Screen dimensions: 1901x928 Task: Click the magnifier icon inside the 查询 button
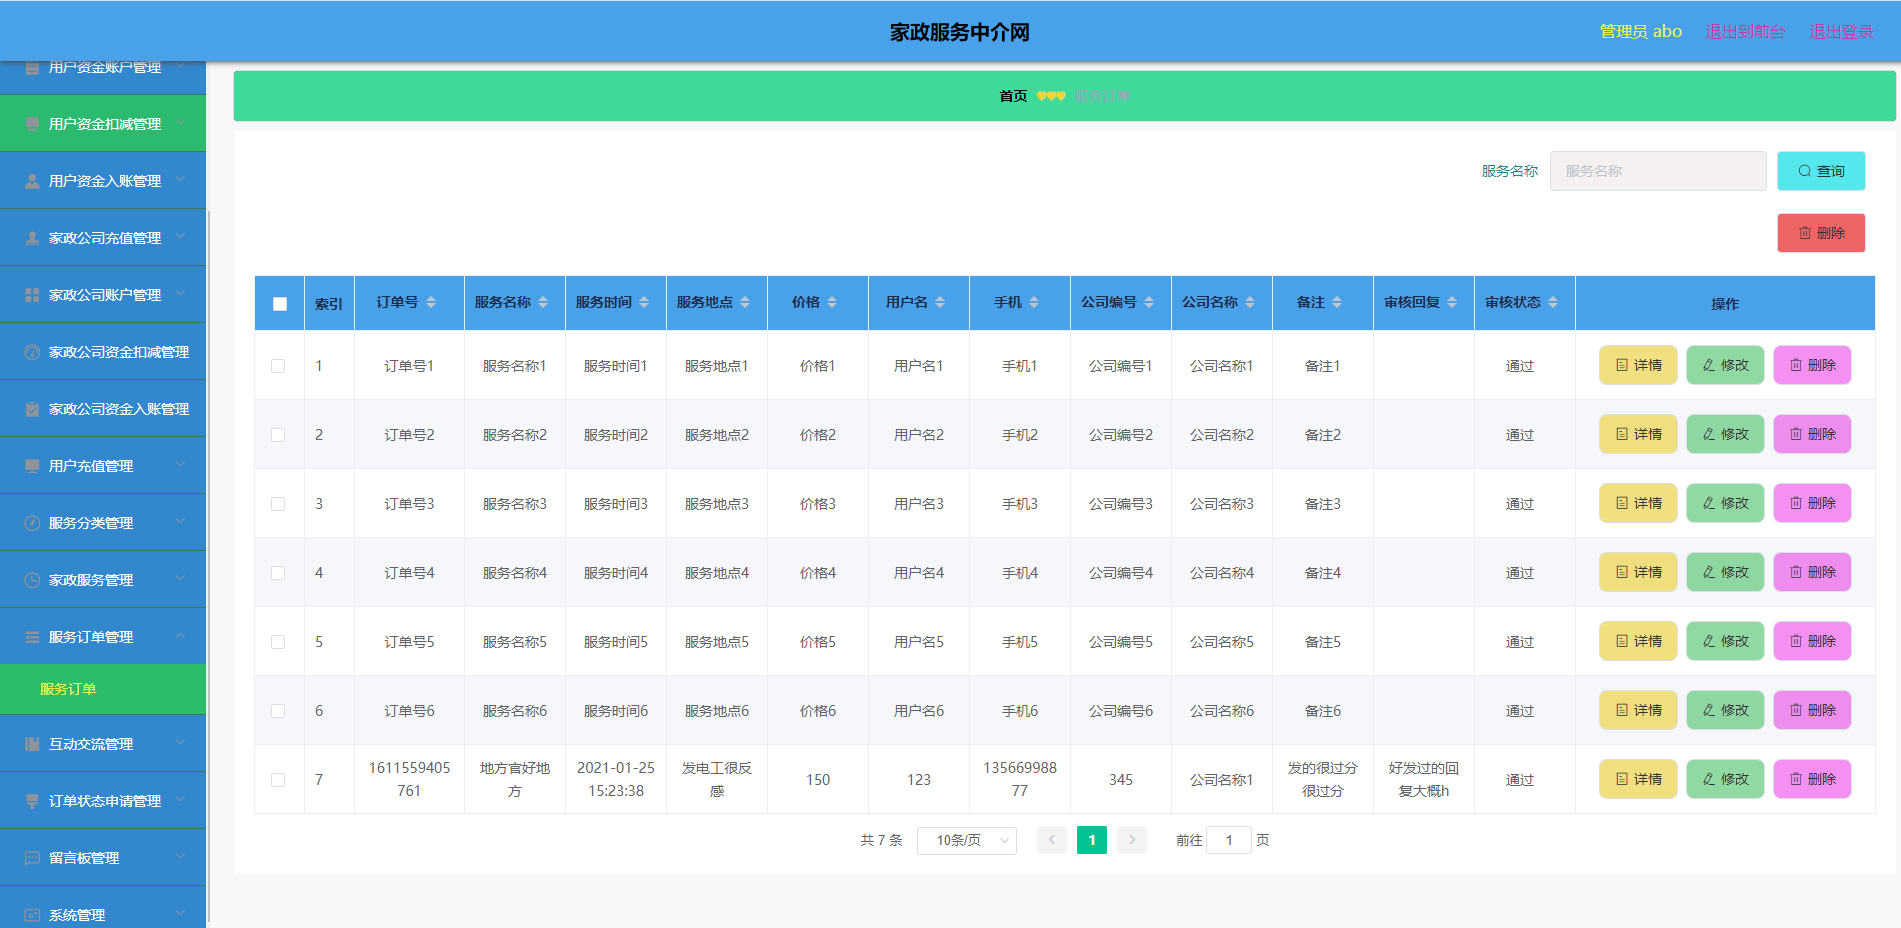pyautogui.click(x=1804, y=170)
